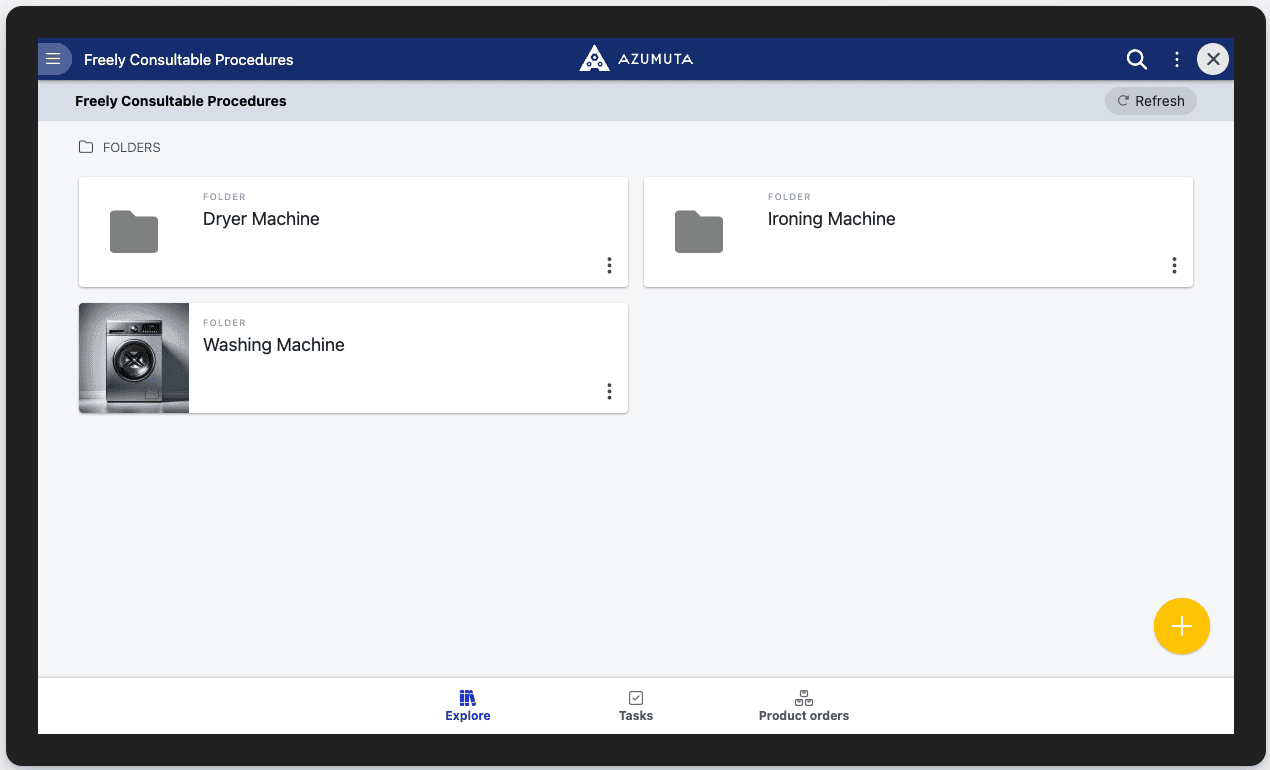Click the Washing Machine thumbnail image

pos(134,358)
